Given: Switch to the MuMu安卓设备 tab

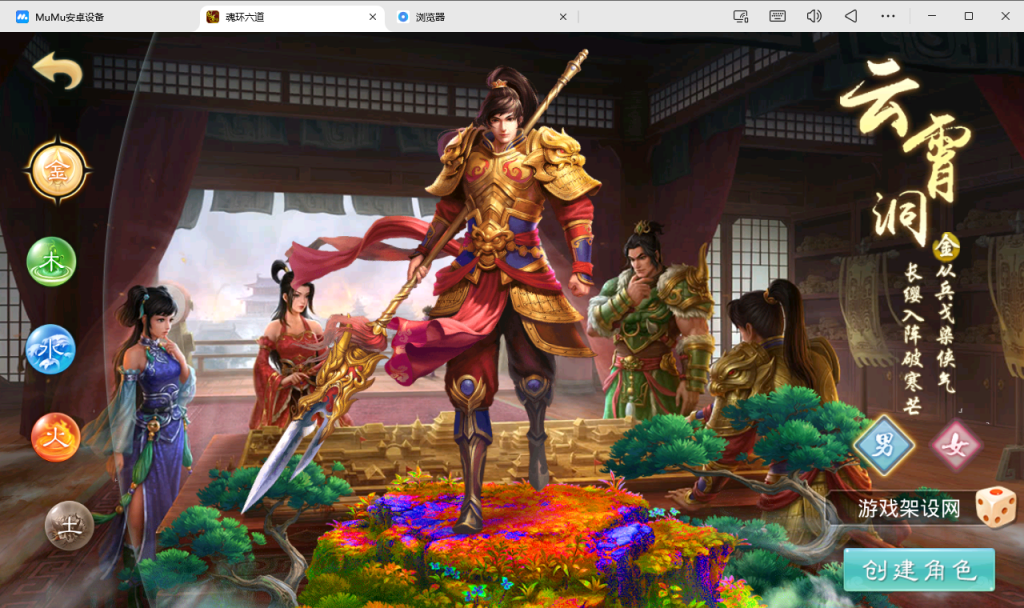Looking at the screenshot, I should 69,17.
